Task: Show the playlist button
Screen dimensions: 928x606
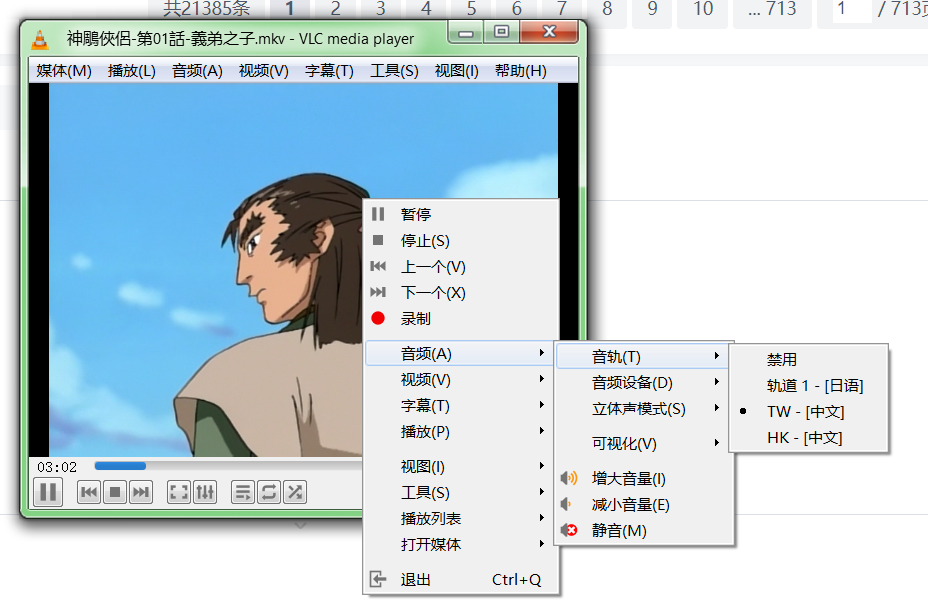Action: [x=243, y=492]
